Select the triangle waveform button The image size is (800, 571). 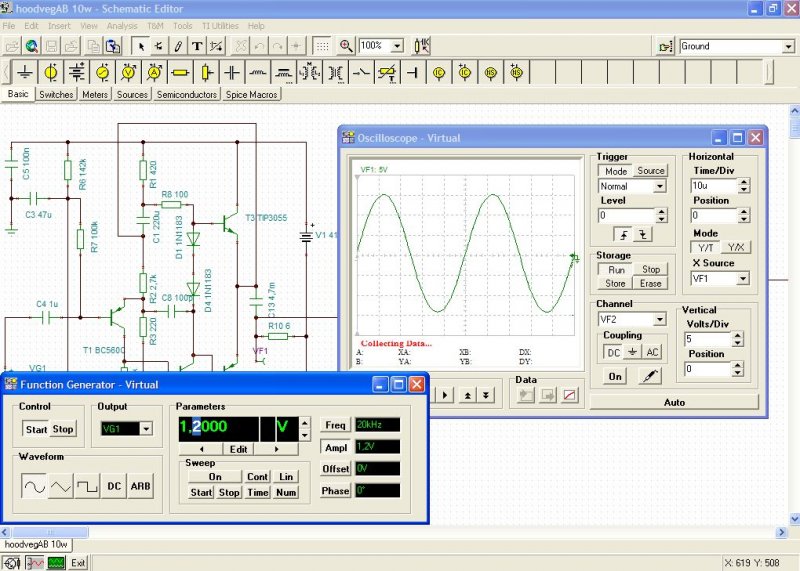(x=61, y=486)
